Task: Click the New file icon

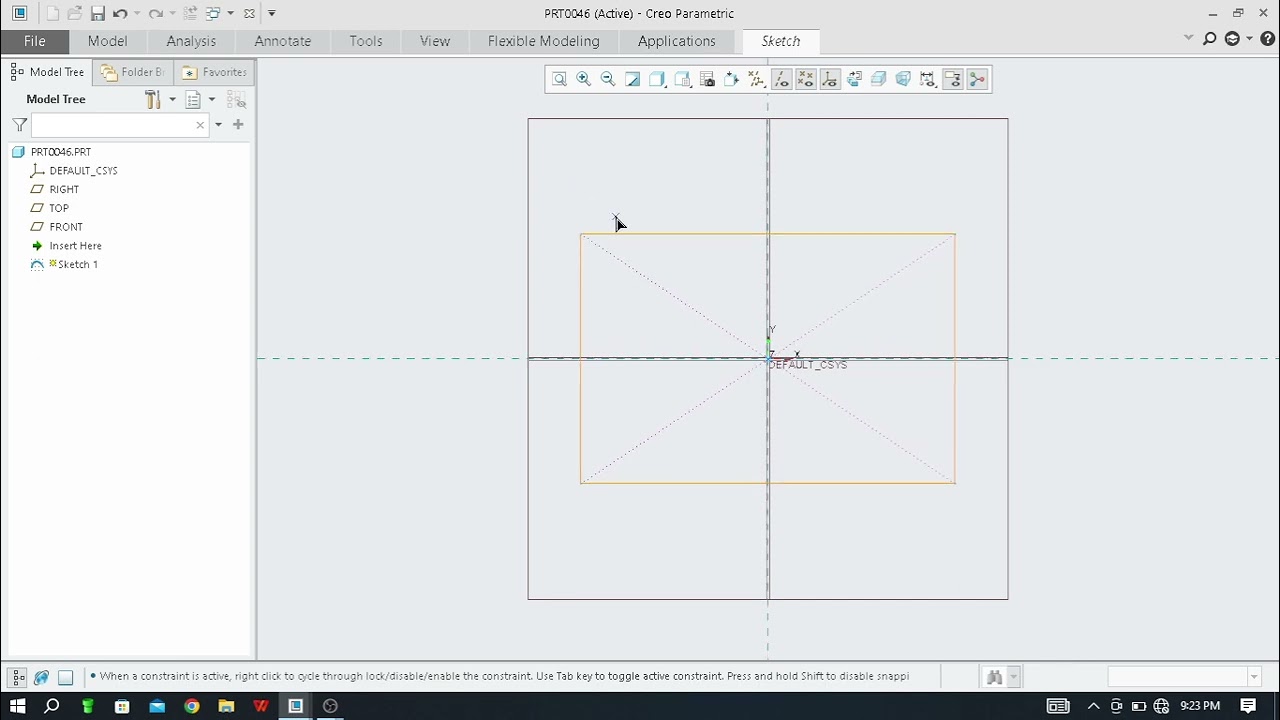Action: point(53,13)
